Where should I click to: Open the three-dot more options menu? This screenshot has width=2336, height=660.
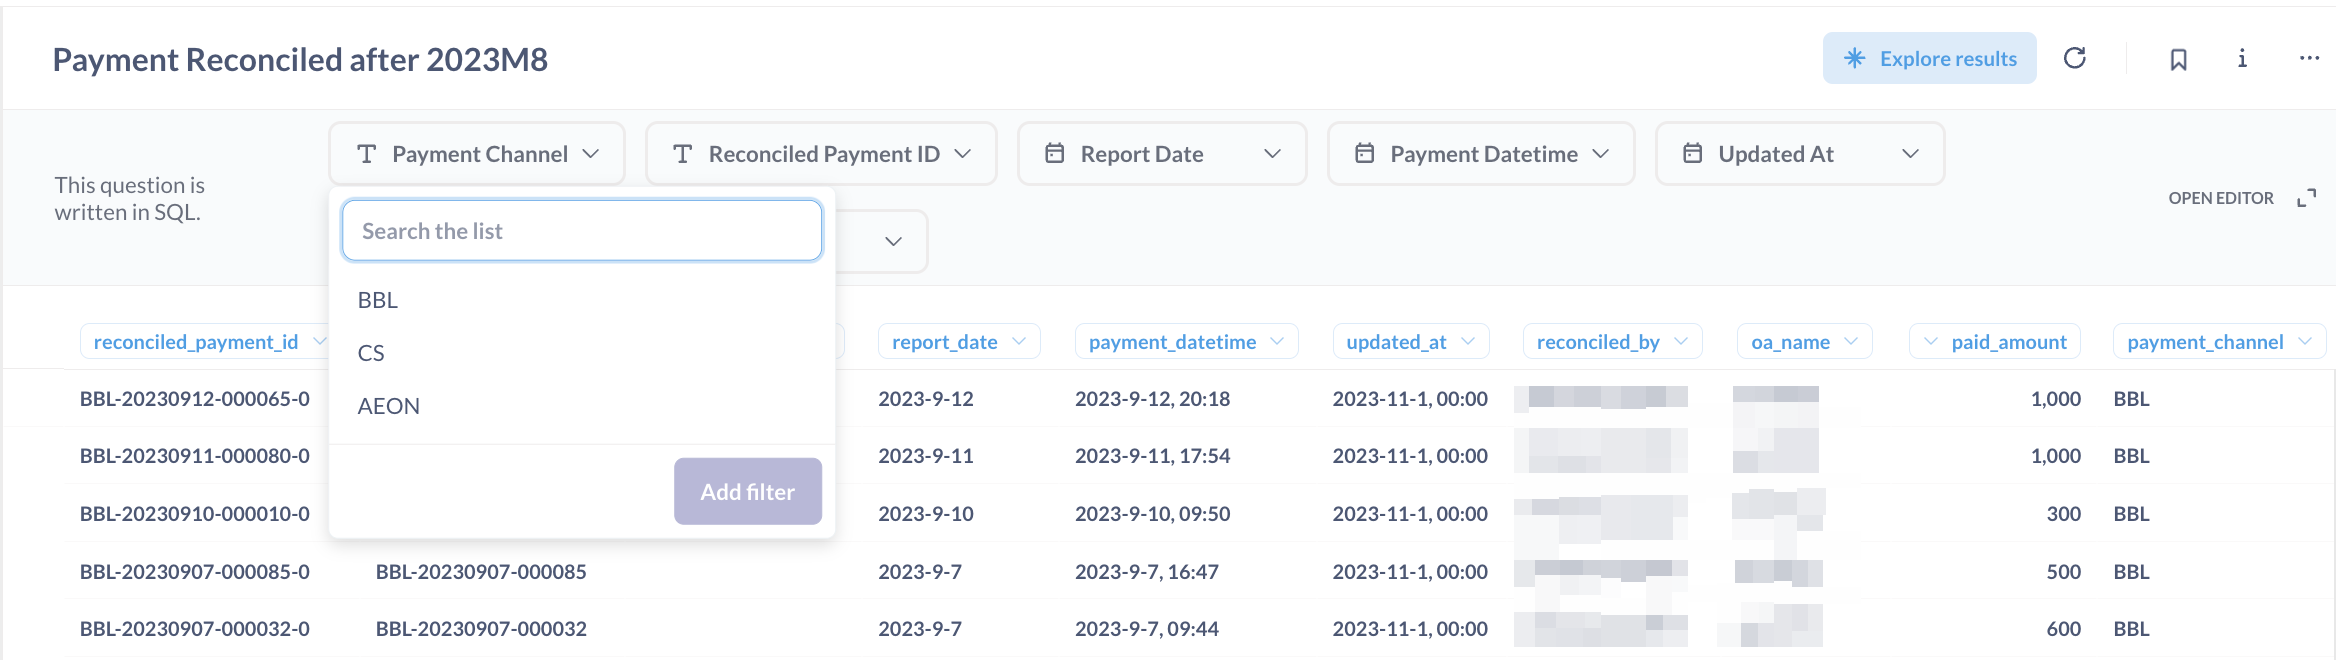coord(2309,58)
